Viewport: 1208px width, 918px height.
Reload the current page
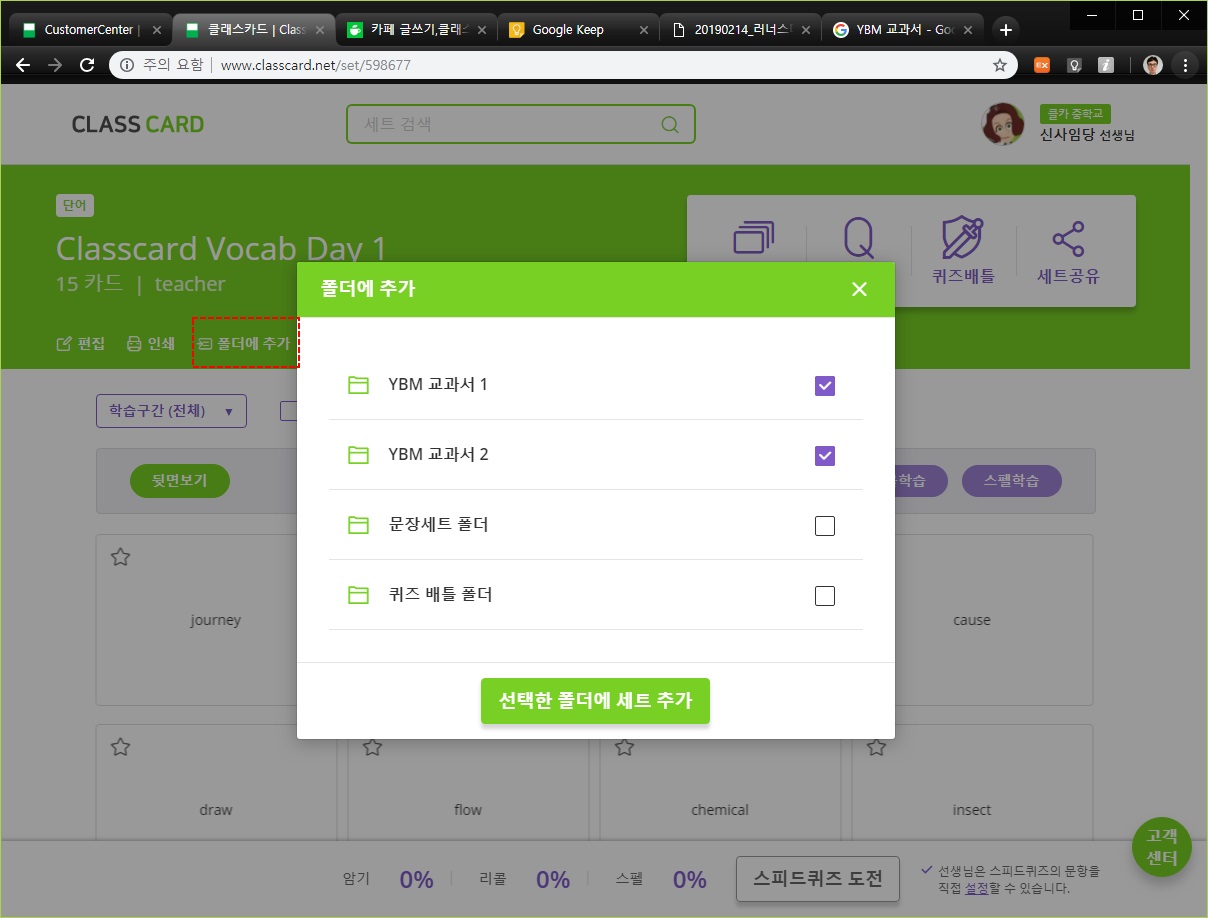coord(87,65)
